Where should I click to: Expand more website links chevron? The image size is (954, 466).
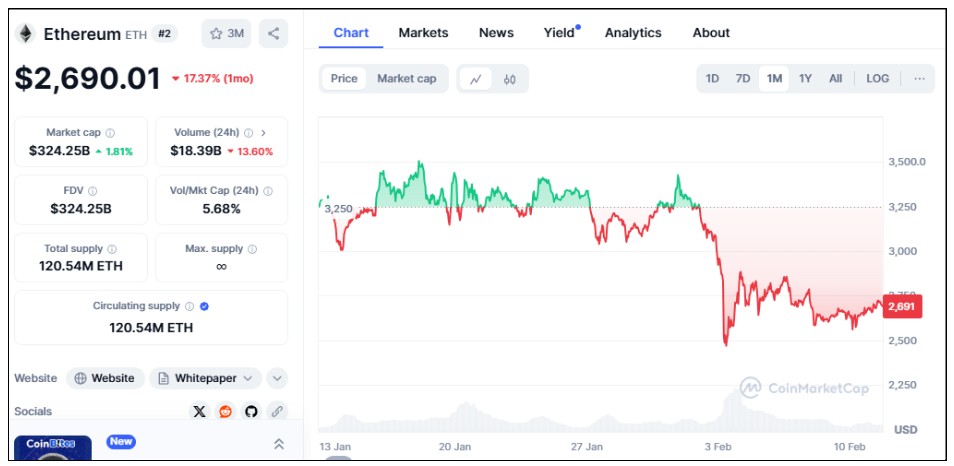[277, 378]
